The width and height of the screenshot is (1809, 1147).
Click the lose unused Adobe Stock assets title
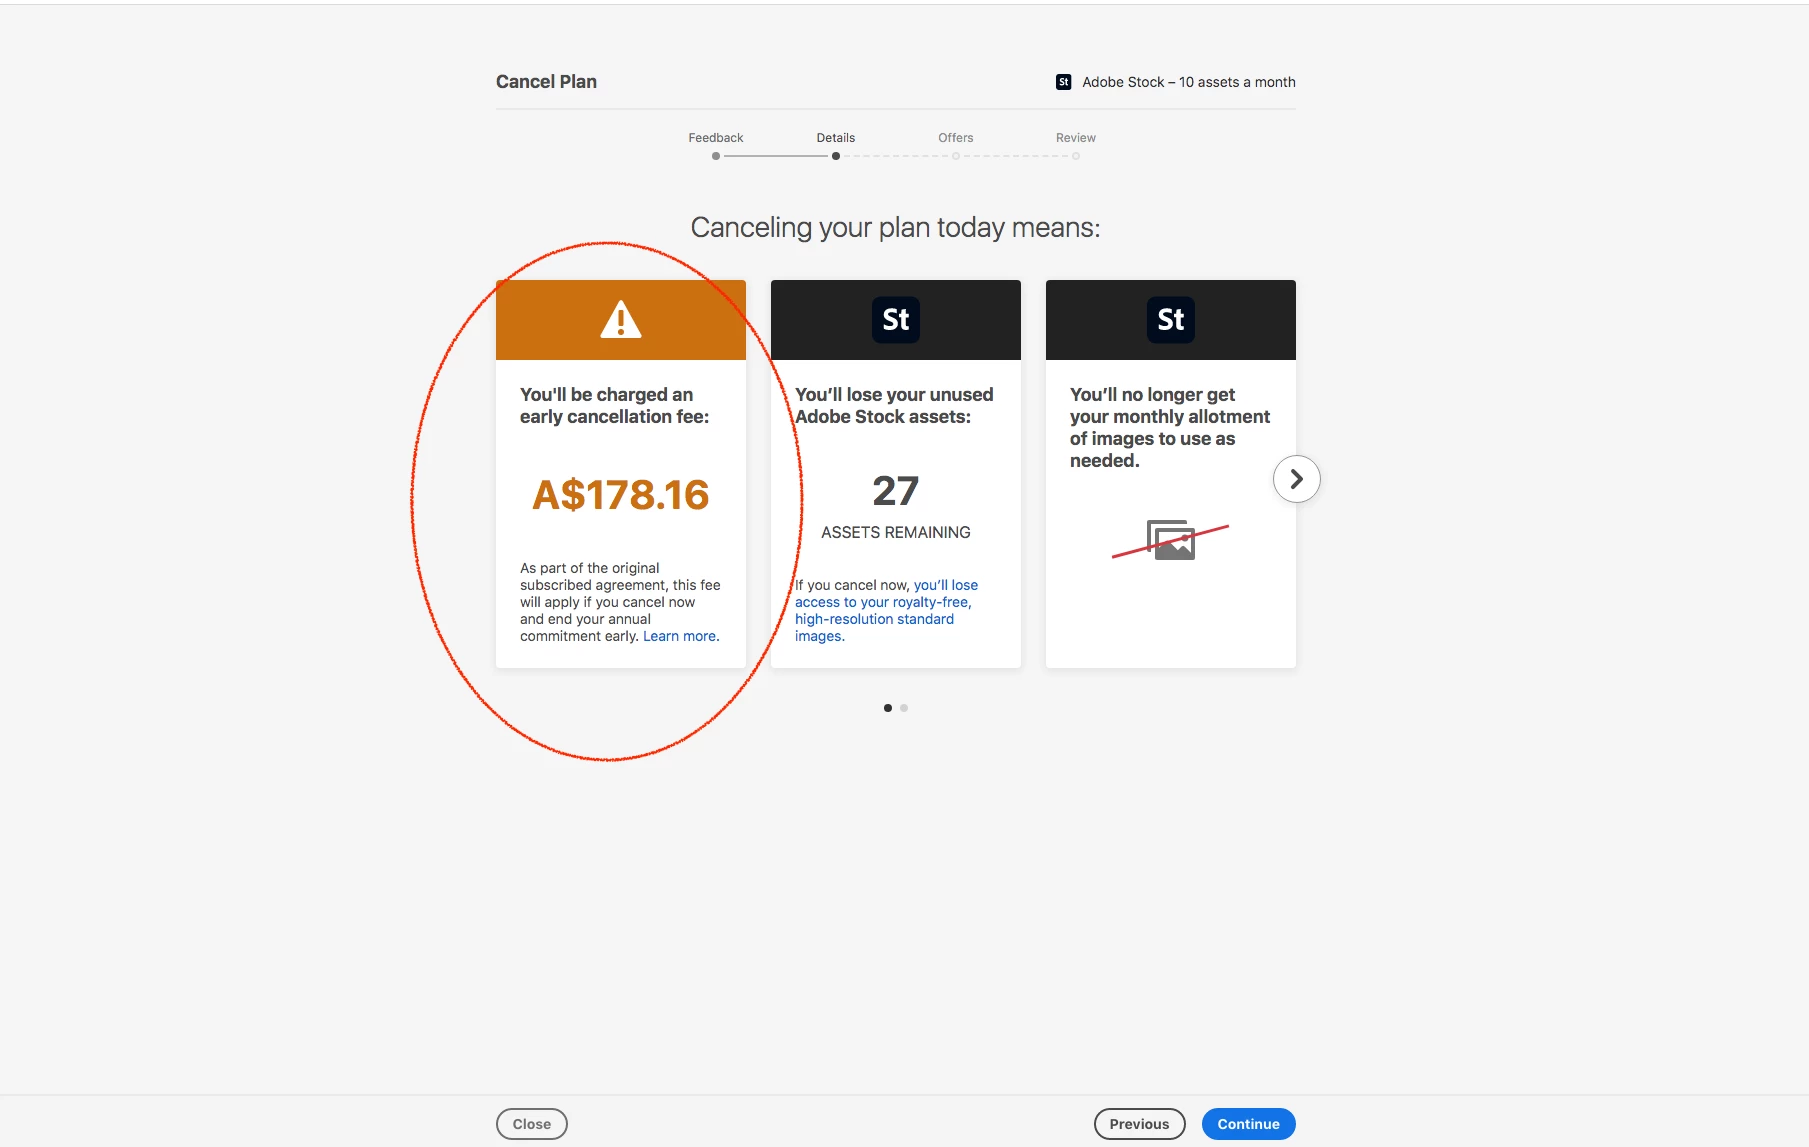pyautogui.click(x=894, y=406)
